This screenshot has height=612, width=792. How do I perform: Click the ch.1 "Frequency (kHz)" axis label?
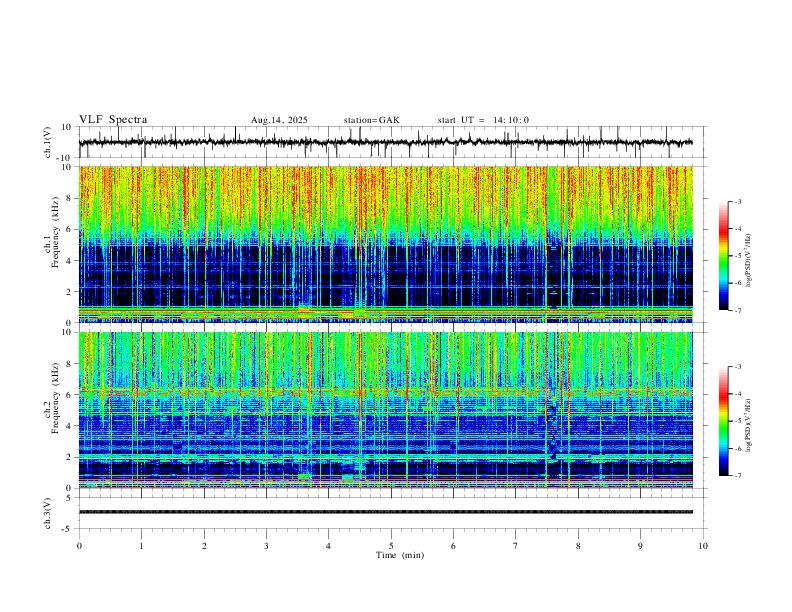click(56, 233)
